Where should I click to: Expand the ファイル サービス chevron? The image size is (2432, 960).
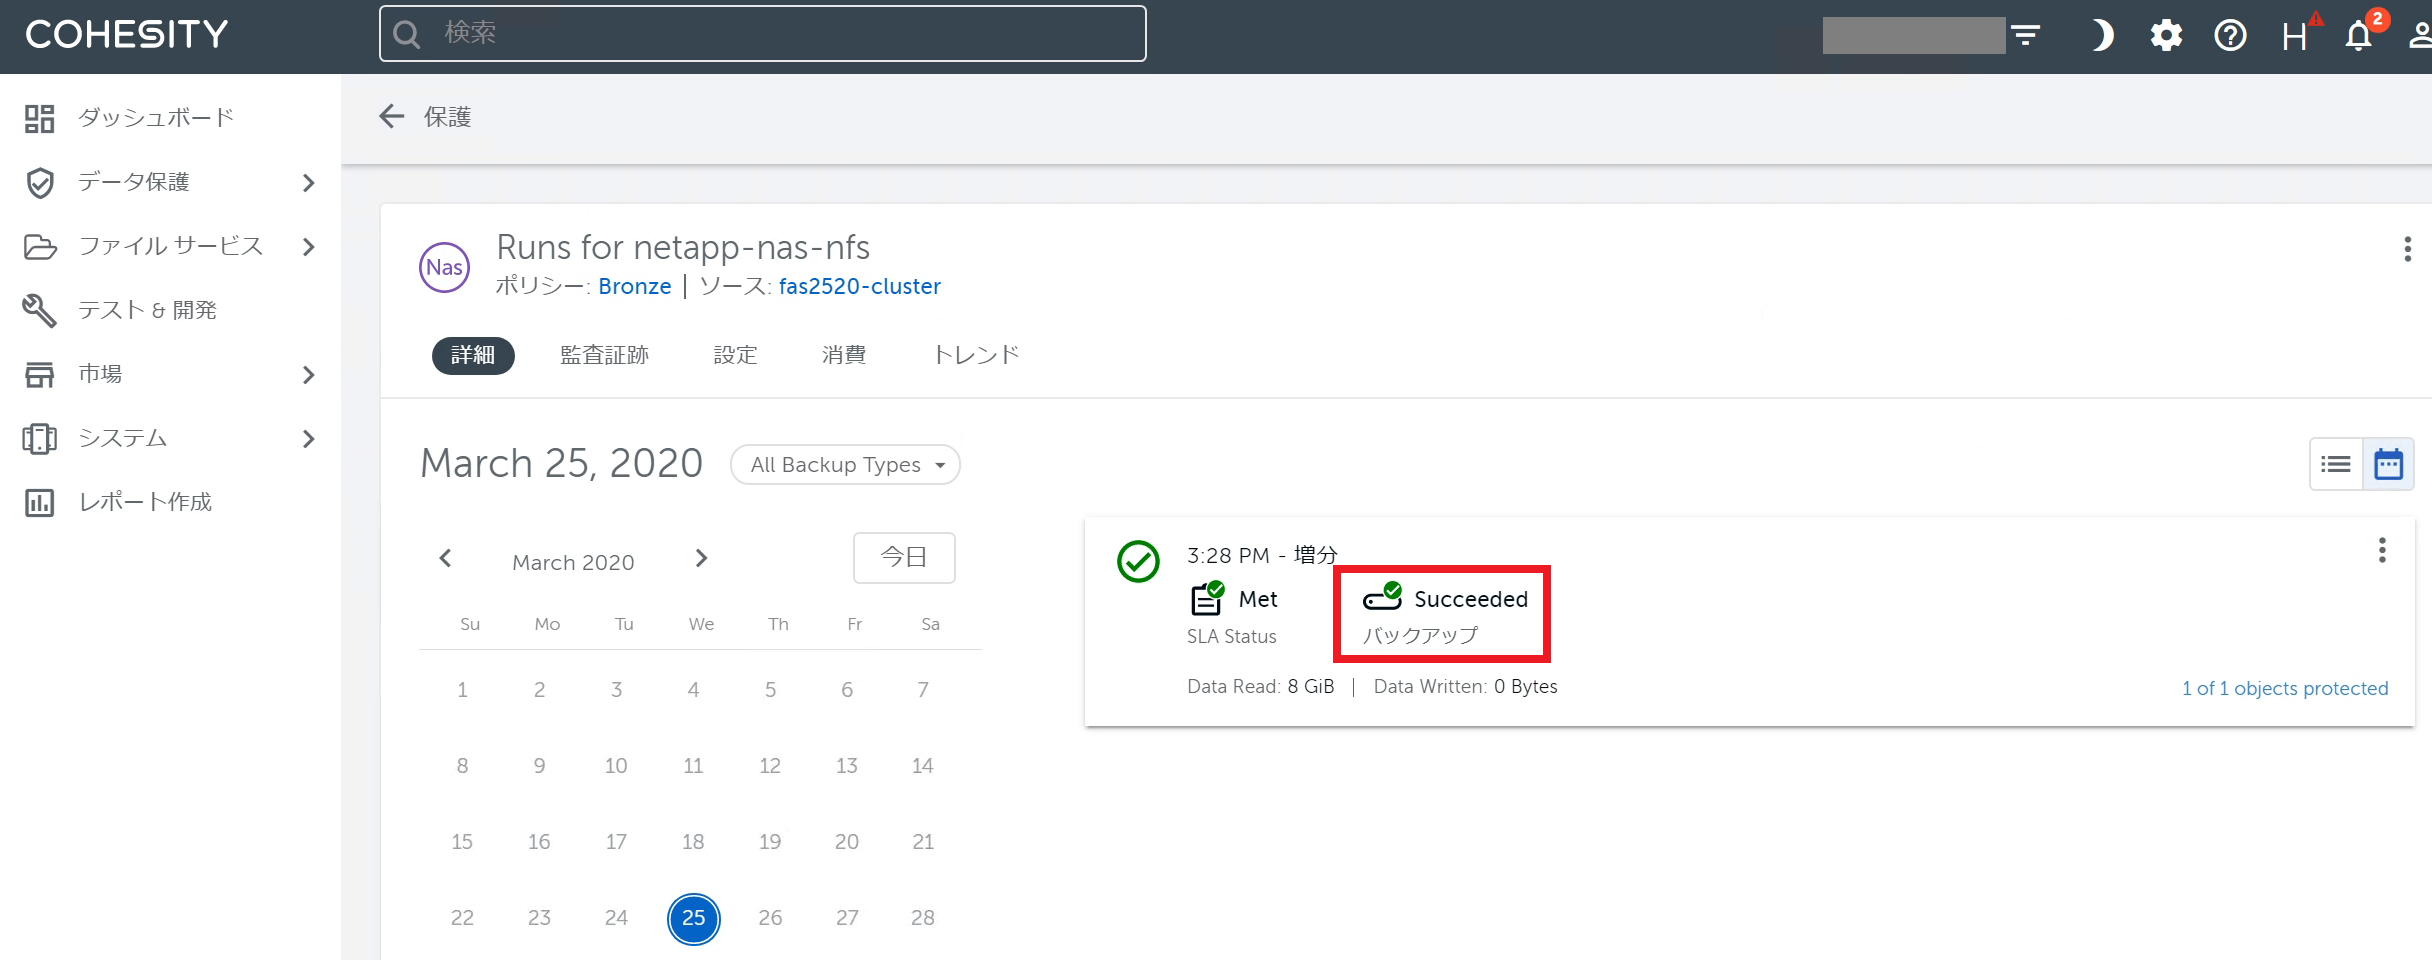tap(308, 247)
